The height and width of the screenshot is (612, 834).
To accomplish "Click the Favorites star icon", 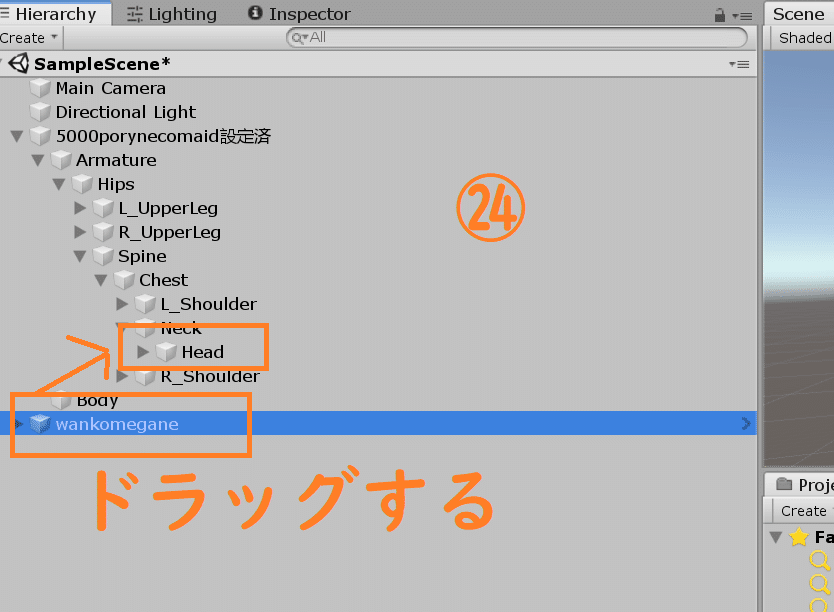I will [x=799, y=537].
